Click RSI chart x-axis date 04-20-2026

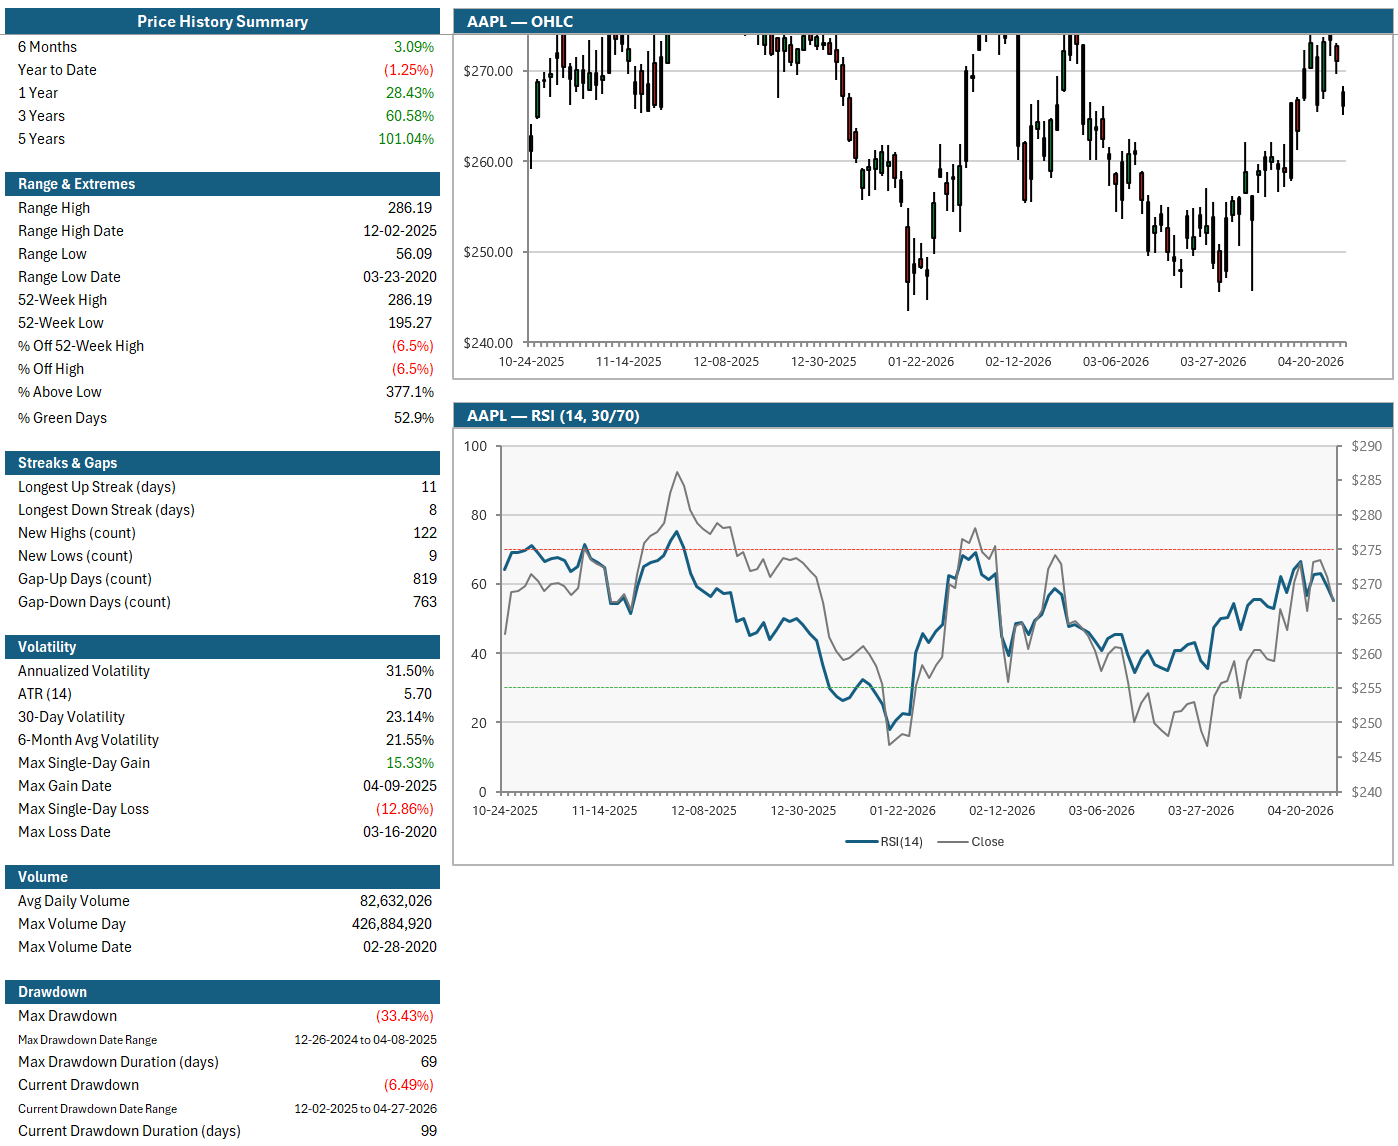1300,811
